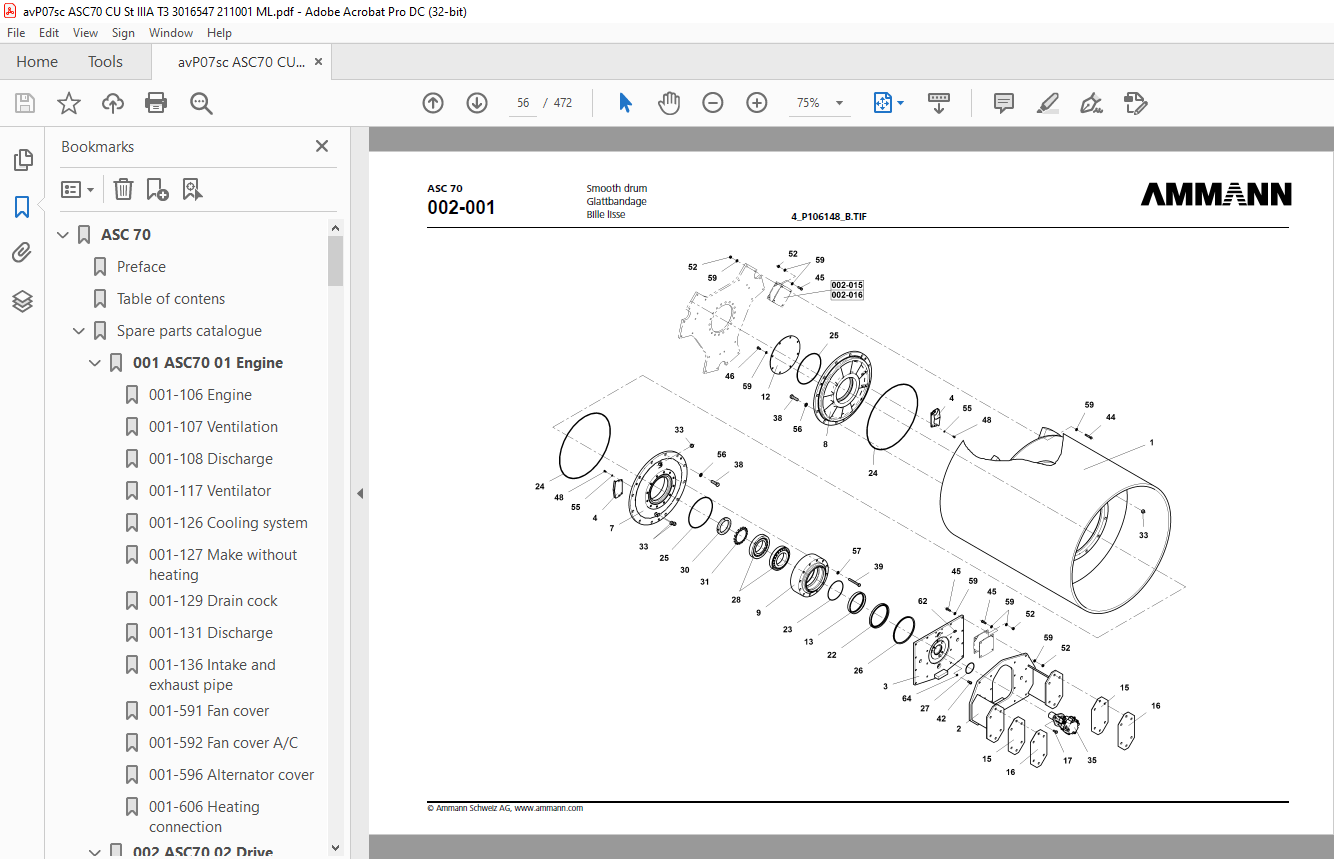Click the cloud upload icon
The width and height of the screenshot is (1334, 859).
coord(113,103)
